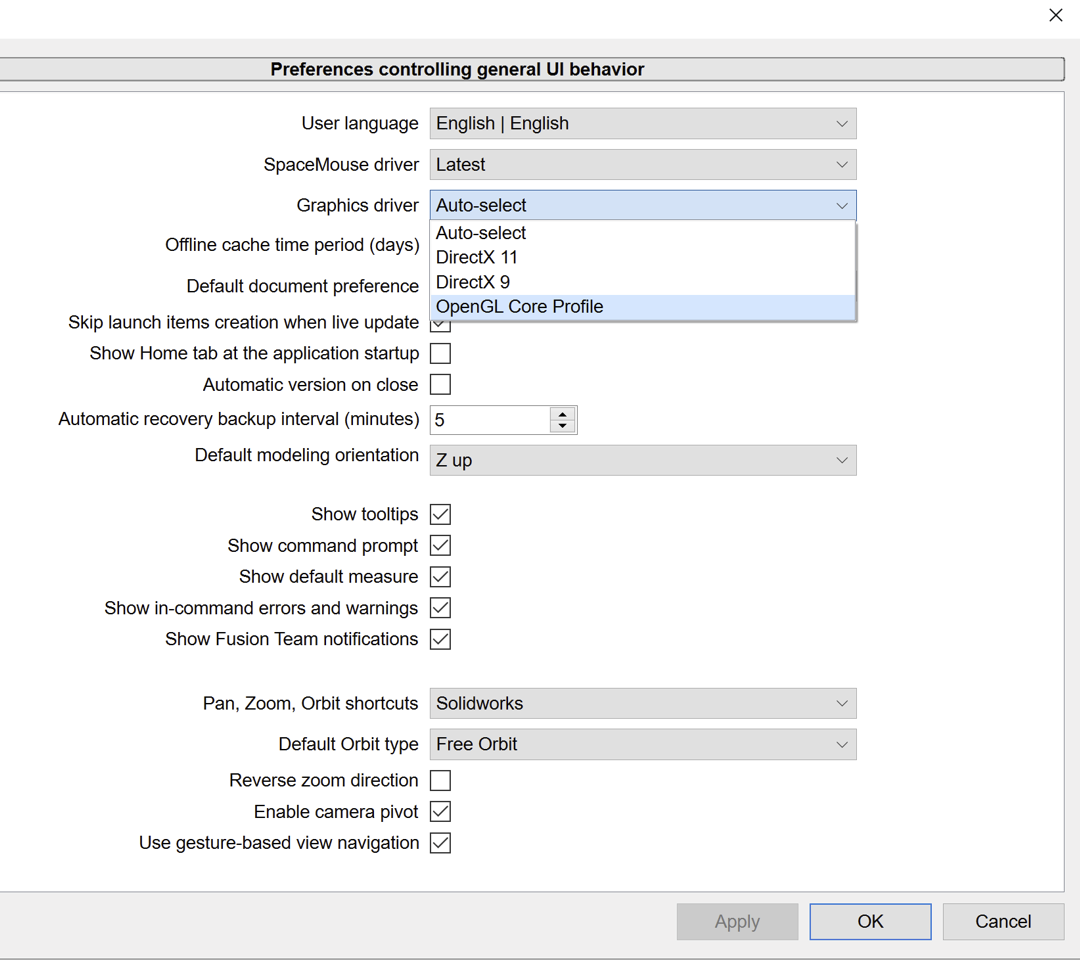This screenshot has height=960, width=1080.
Task: Enable Reverse zoom direction checkbox
Action: point(440,780)
